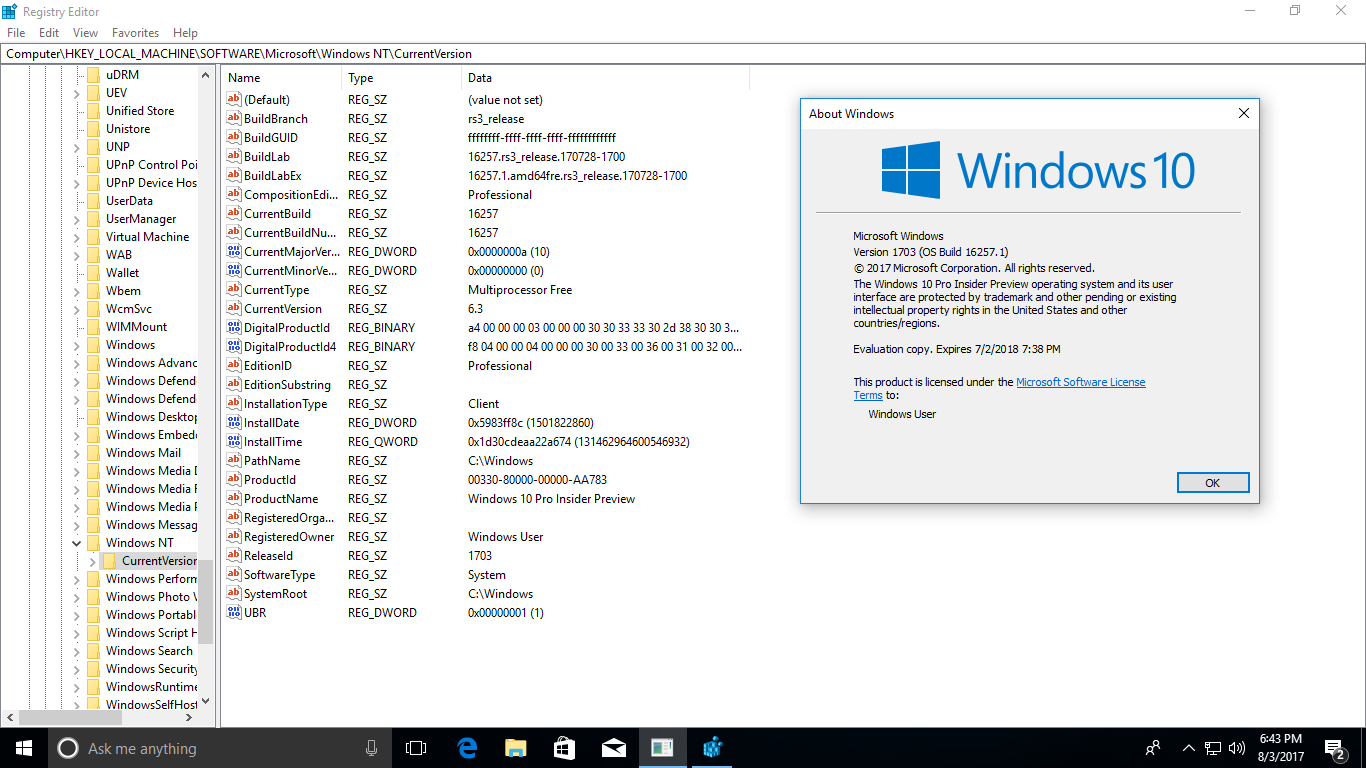Select the SystemRoot value name
1366x768 pixels.
275,594
